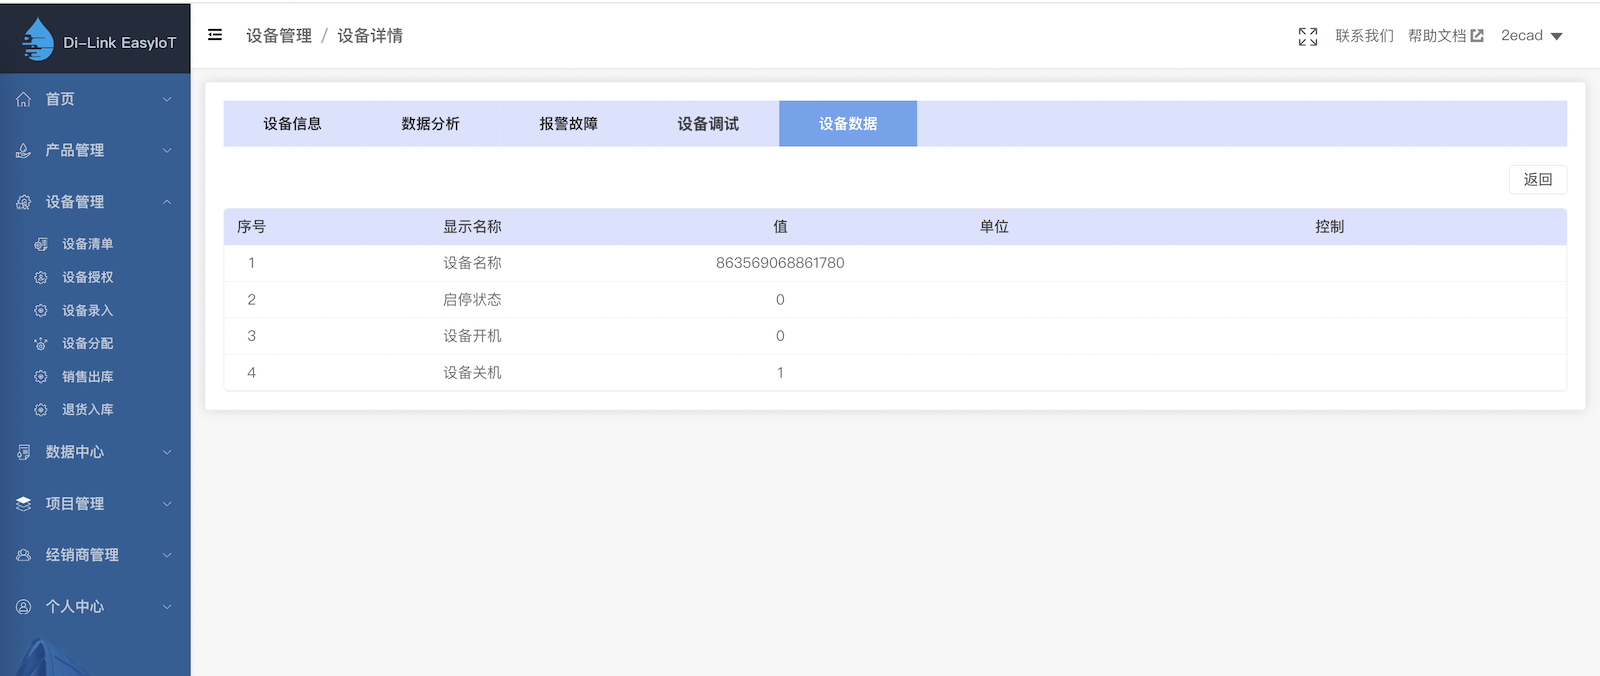Switch to the 报警故障 tab

pos(569,124)
